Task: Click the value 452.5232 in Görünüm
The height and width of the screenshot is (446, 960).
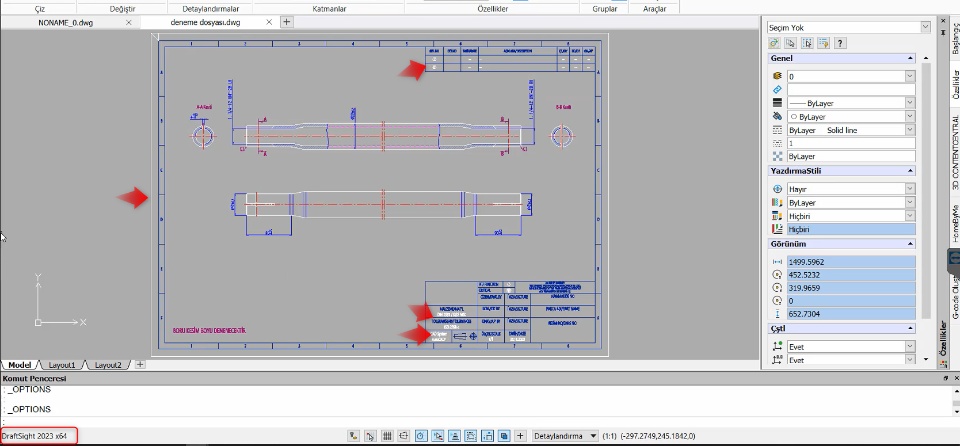Action: coord(851,275)
